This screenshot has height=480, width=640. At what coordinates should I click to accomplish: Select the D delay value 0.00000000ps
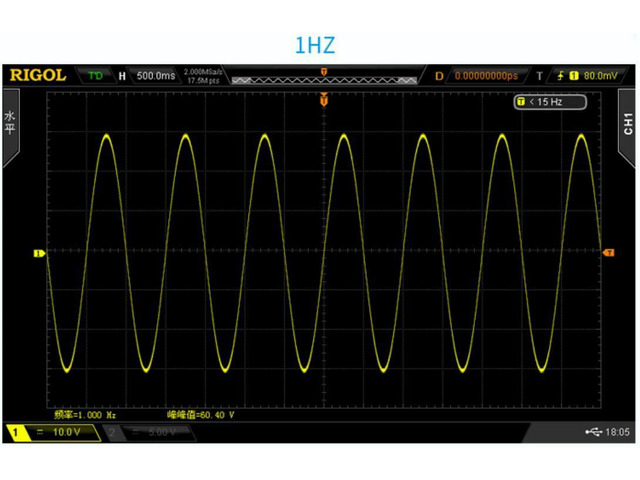[486, 76]
